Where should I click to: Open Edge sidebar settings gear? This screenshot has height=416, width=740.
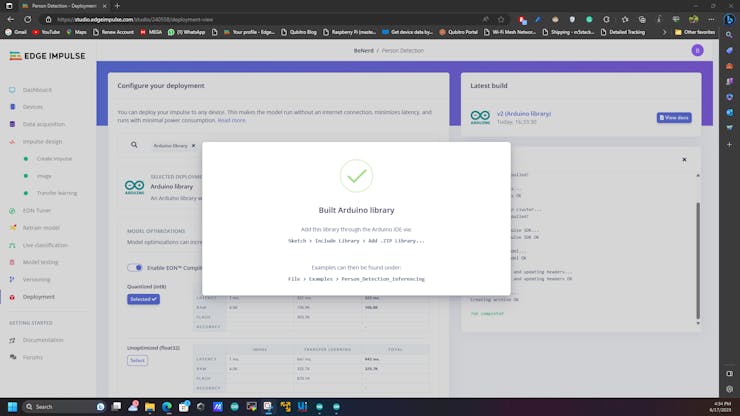pos(730,389)
